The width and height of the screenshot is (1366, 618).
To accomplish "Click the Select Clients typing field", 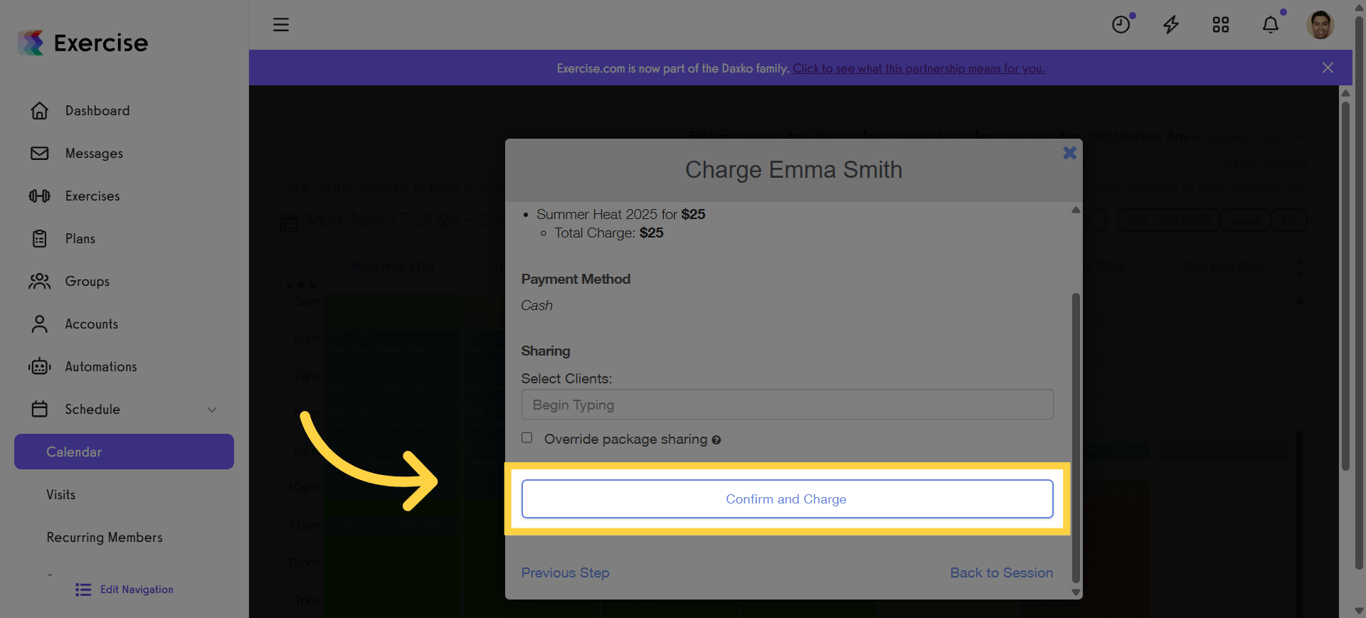I will tap(787, 404).
